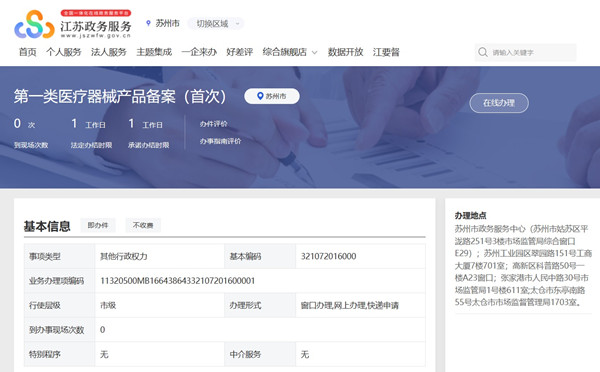Click the 在线办理 button
This screenshot has height=372, width=600.
[499, 103]
